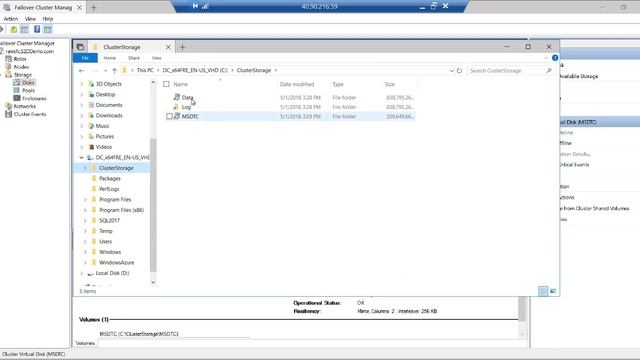Open address bar history dropdown

click(451, 71)
